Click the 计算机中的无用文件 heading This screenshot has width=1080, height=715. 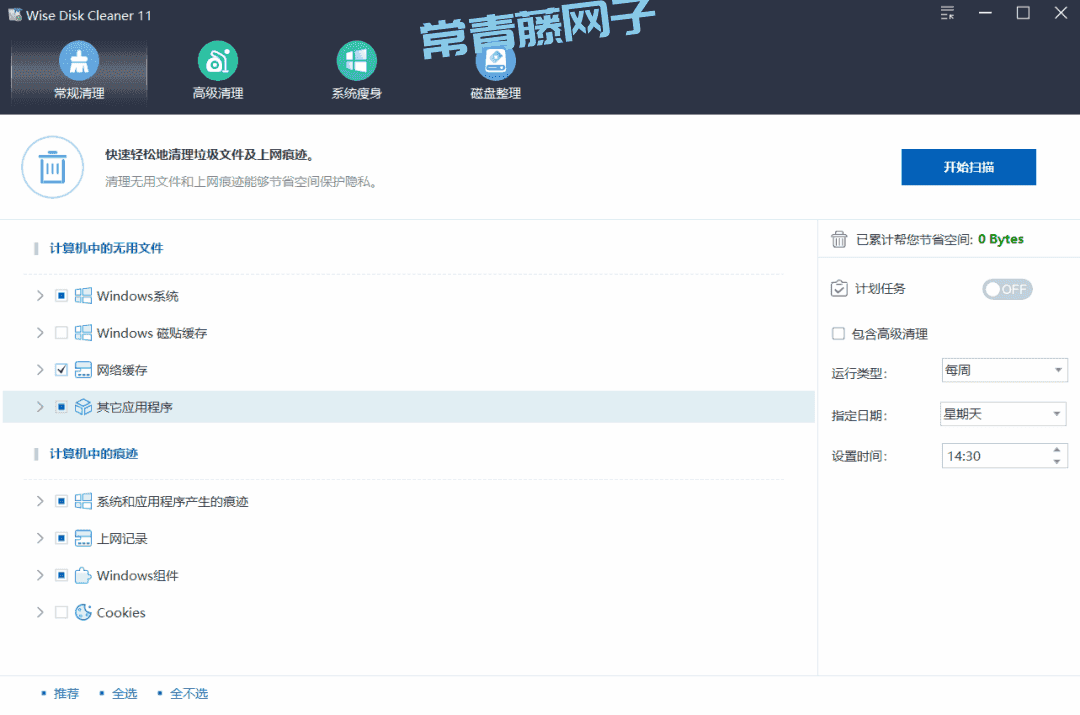[106, 248]
